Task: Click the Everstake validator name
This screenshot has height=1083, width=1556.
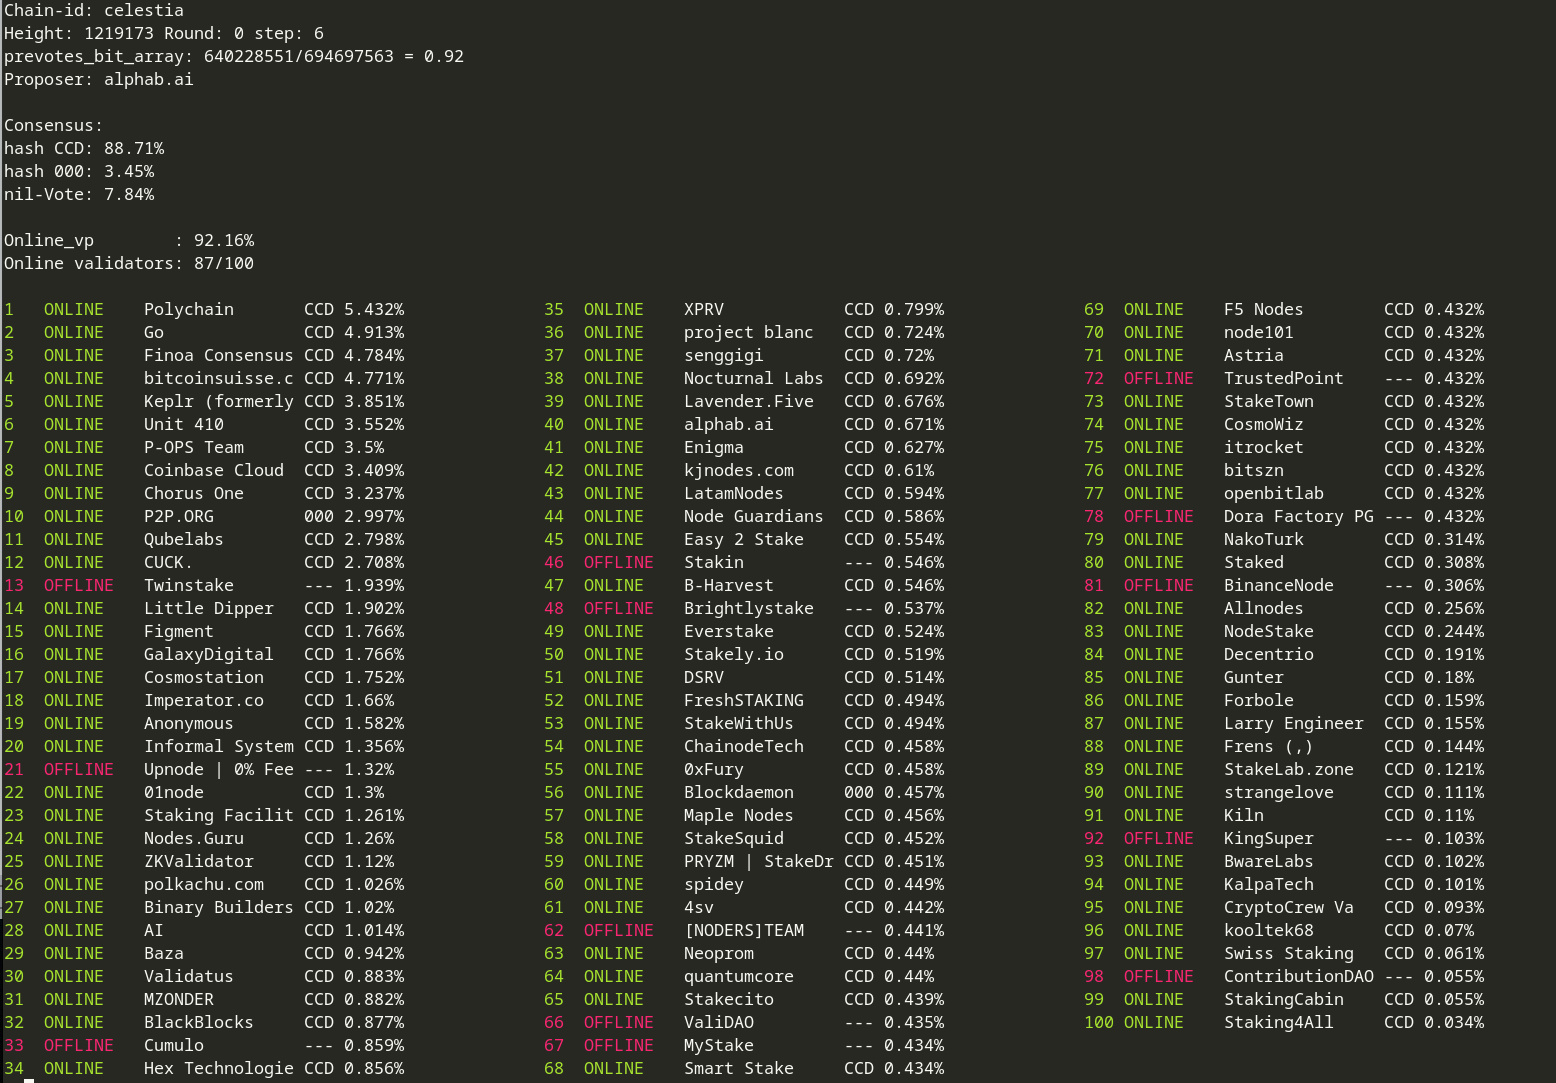Action: coord(729,631)
